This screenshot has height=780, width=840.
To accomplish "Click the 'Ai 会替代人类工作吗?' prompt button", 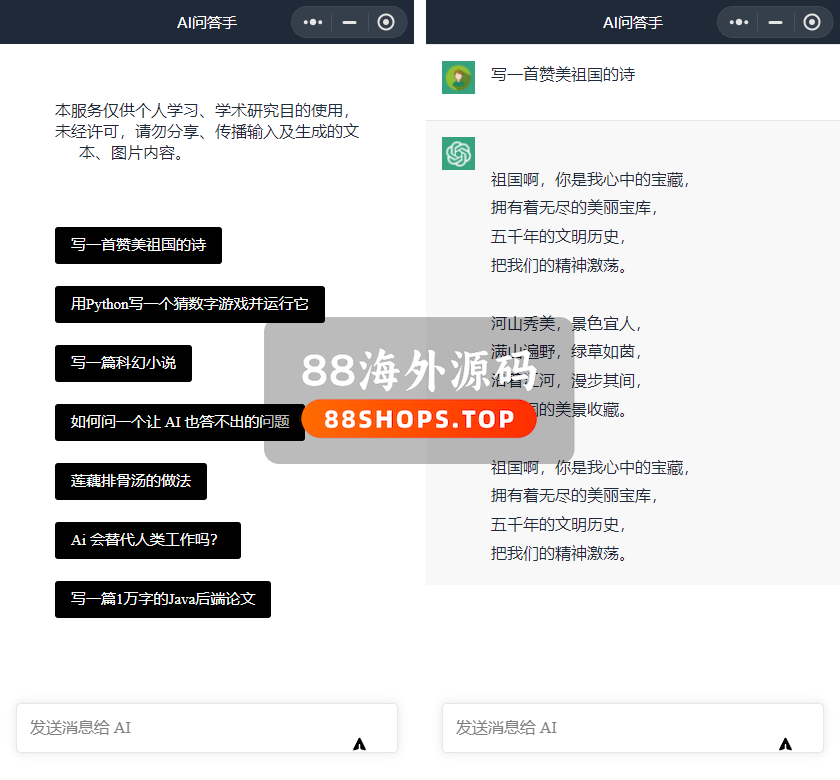I will coord(147,540).
